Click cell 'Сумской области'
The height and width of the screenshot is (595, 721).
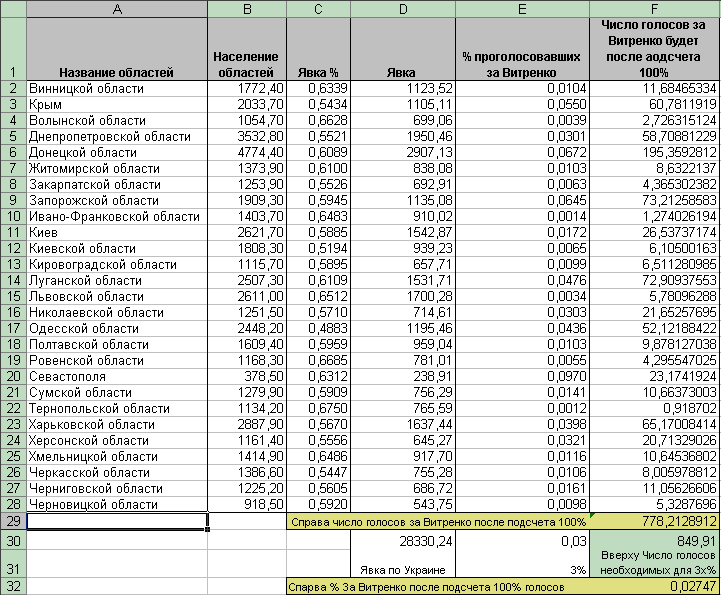[117, 392]
